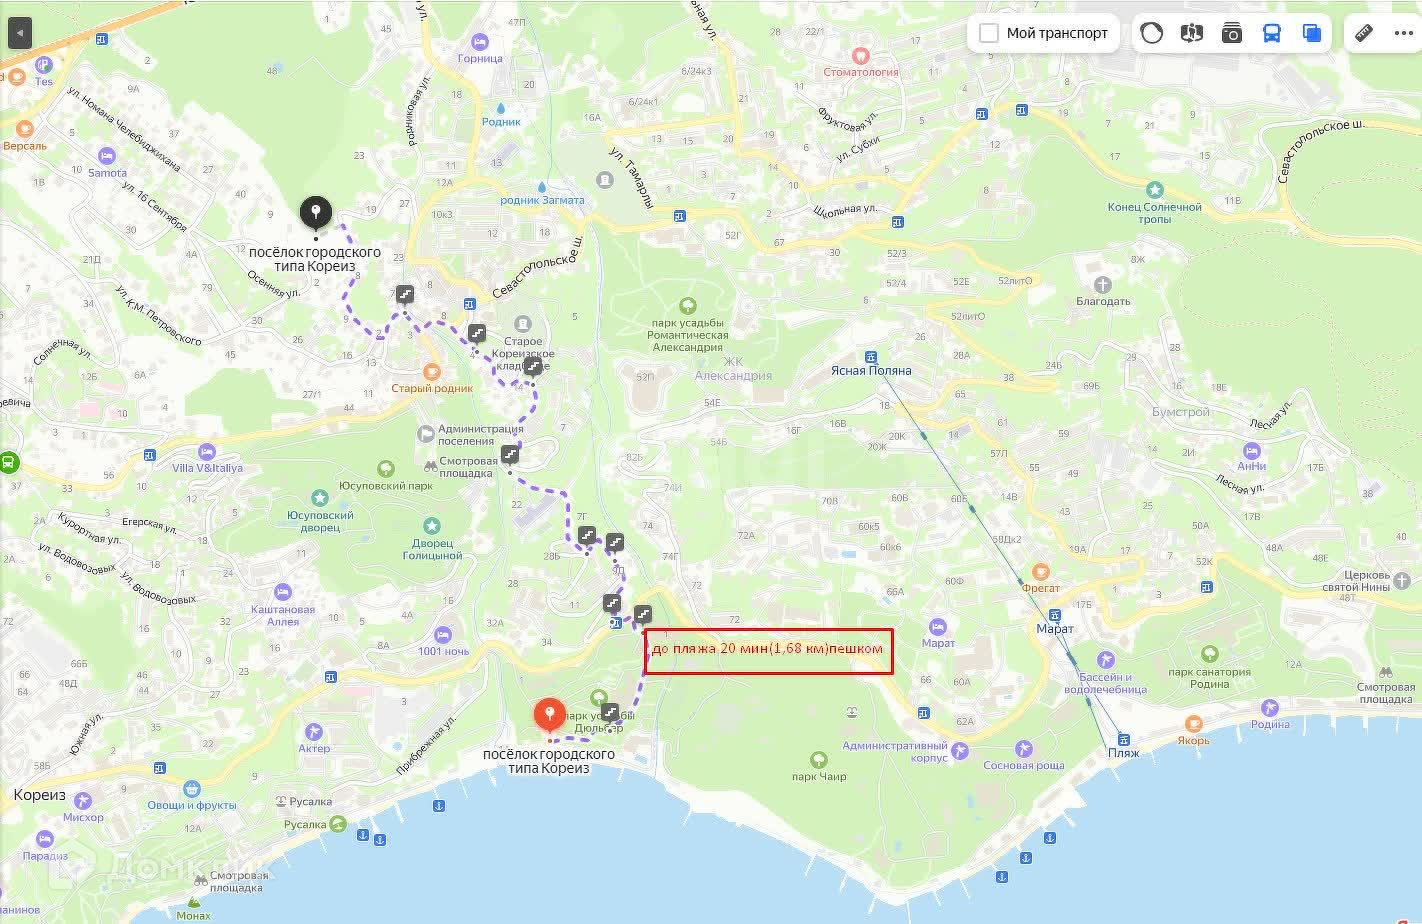Click the stairs icon near Старое Кореизское кладбище
Screen dimensions: 1422x924
pyautogui.click(x=533, y=367)
